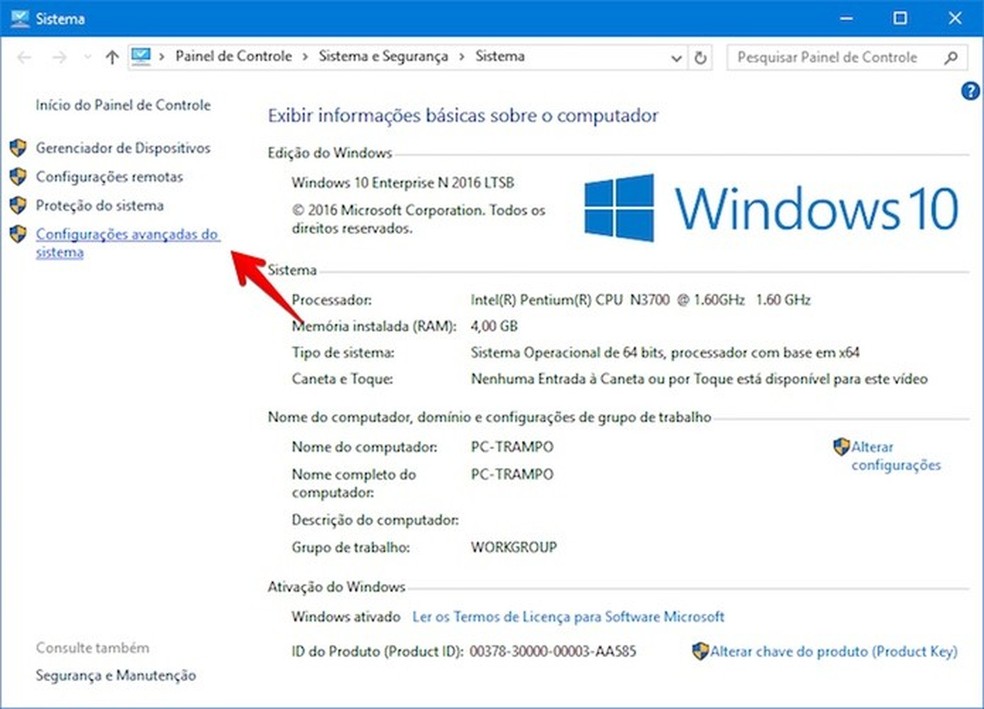Open Proteção do sistema
This screenshot has height=709, width=984.
click(100, 206)
